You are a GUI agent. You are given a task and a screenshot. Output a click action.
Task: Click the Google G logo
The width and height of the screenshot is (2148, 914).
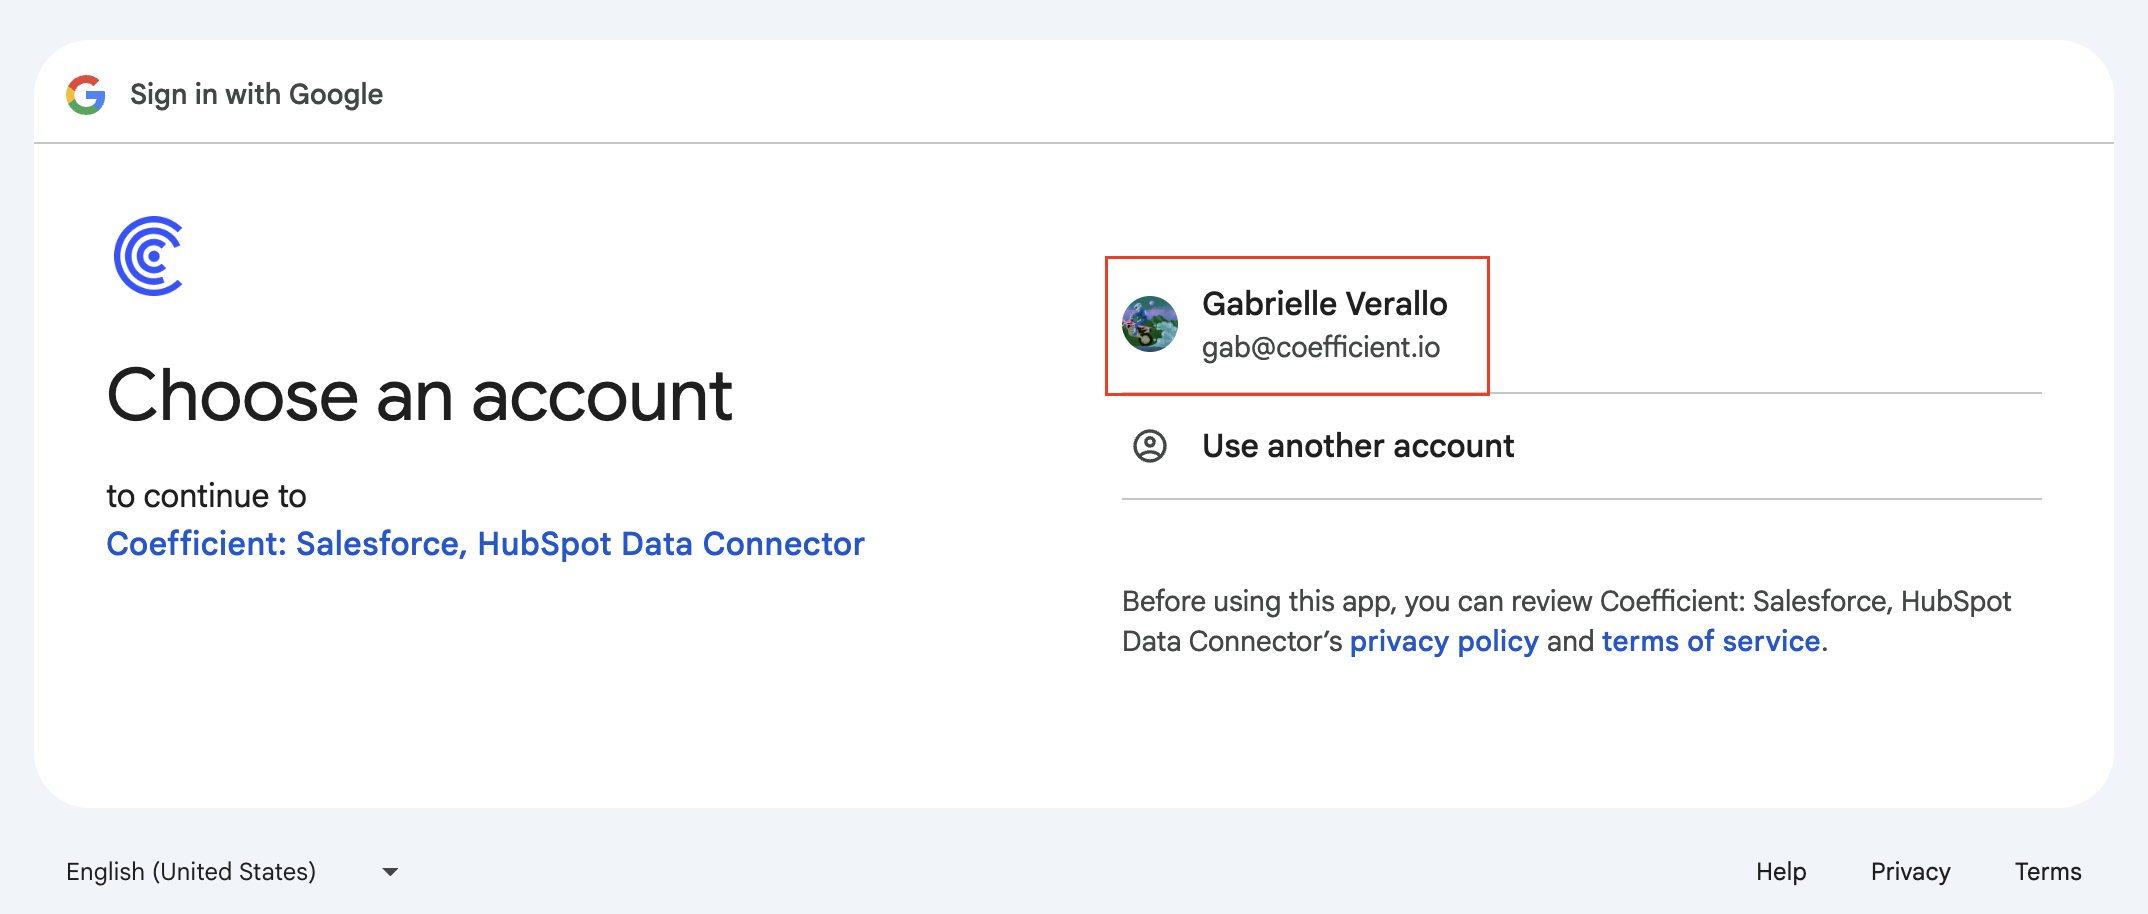pos(86,95)
